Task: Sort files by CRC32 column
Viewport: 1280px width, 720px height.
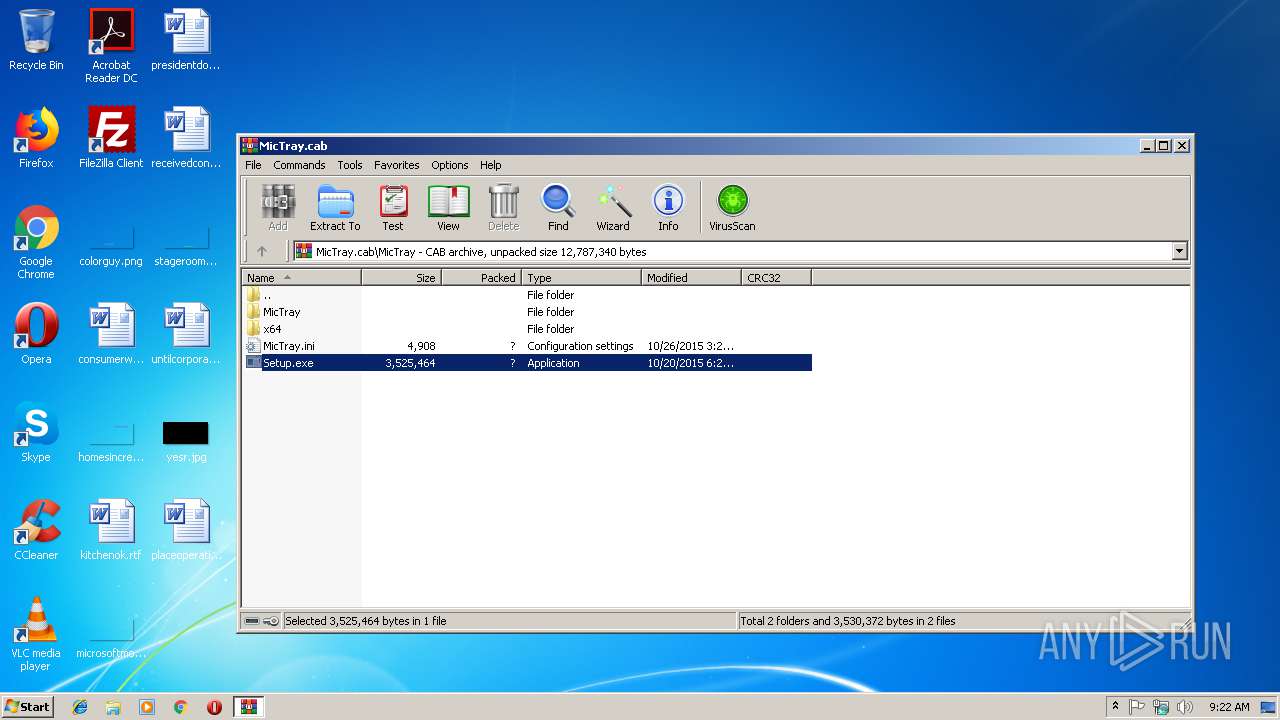Action: point(776,278)
